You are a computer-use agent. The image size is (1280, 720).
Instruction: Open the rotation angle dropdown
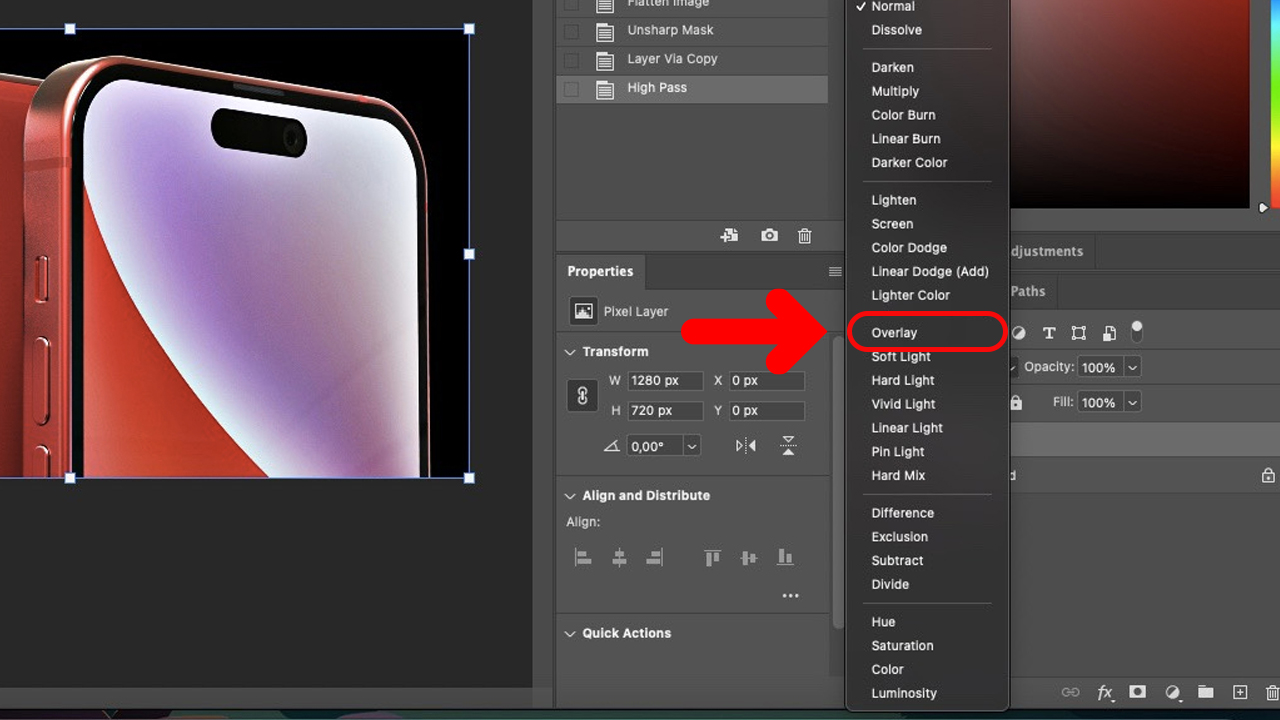692,446
